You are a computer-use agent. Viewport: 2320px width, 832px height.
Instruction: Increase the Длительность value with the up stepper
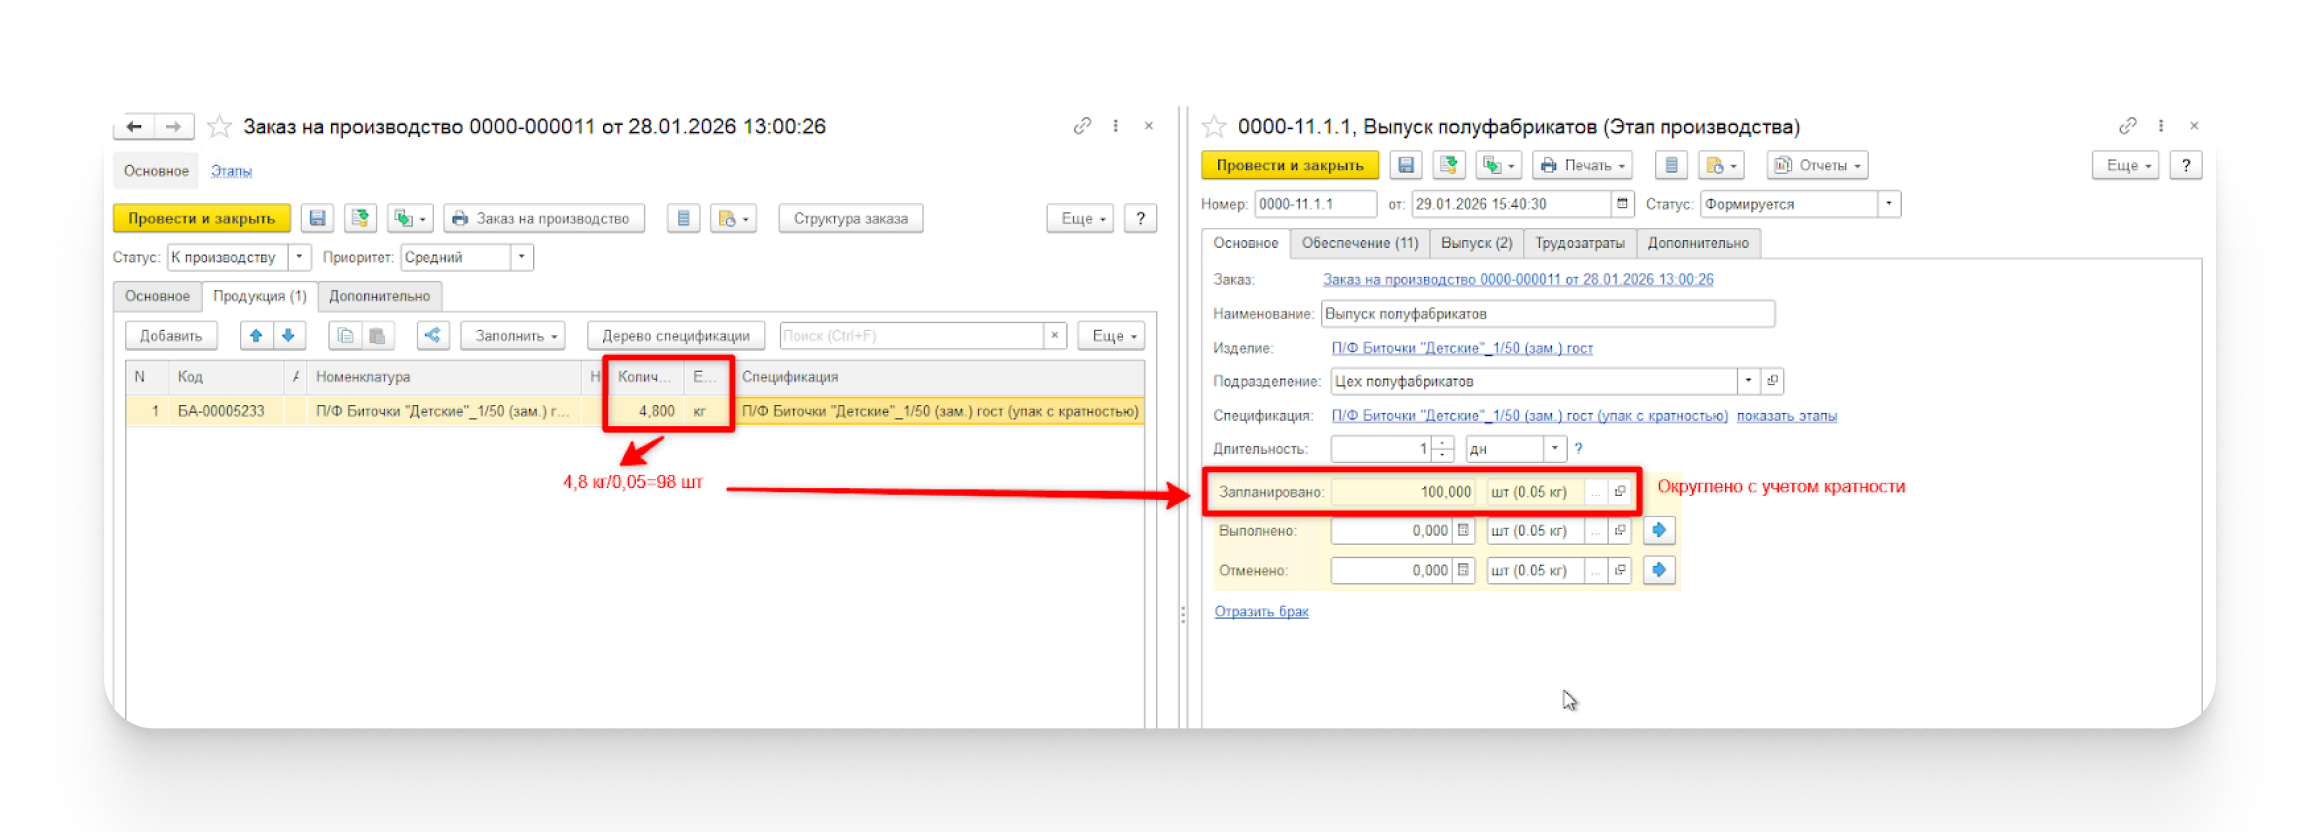(x=1442, y=443)
